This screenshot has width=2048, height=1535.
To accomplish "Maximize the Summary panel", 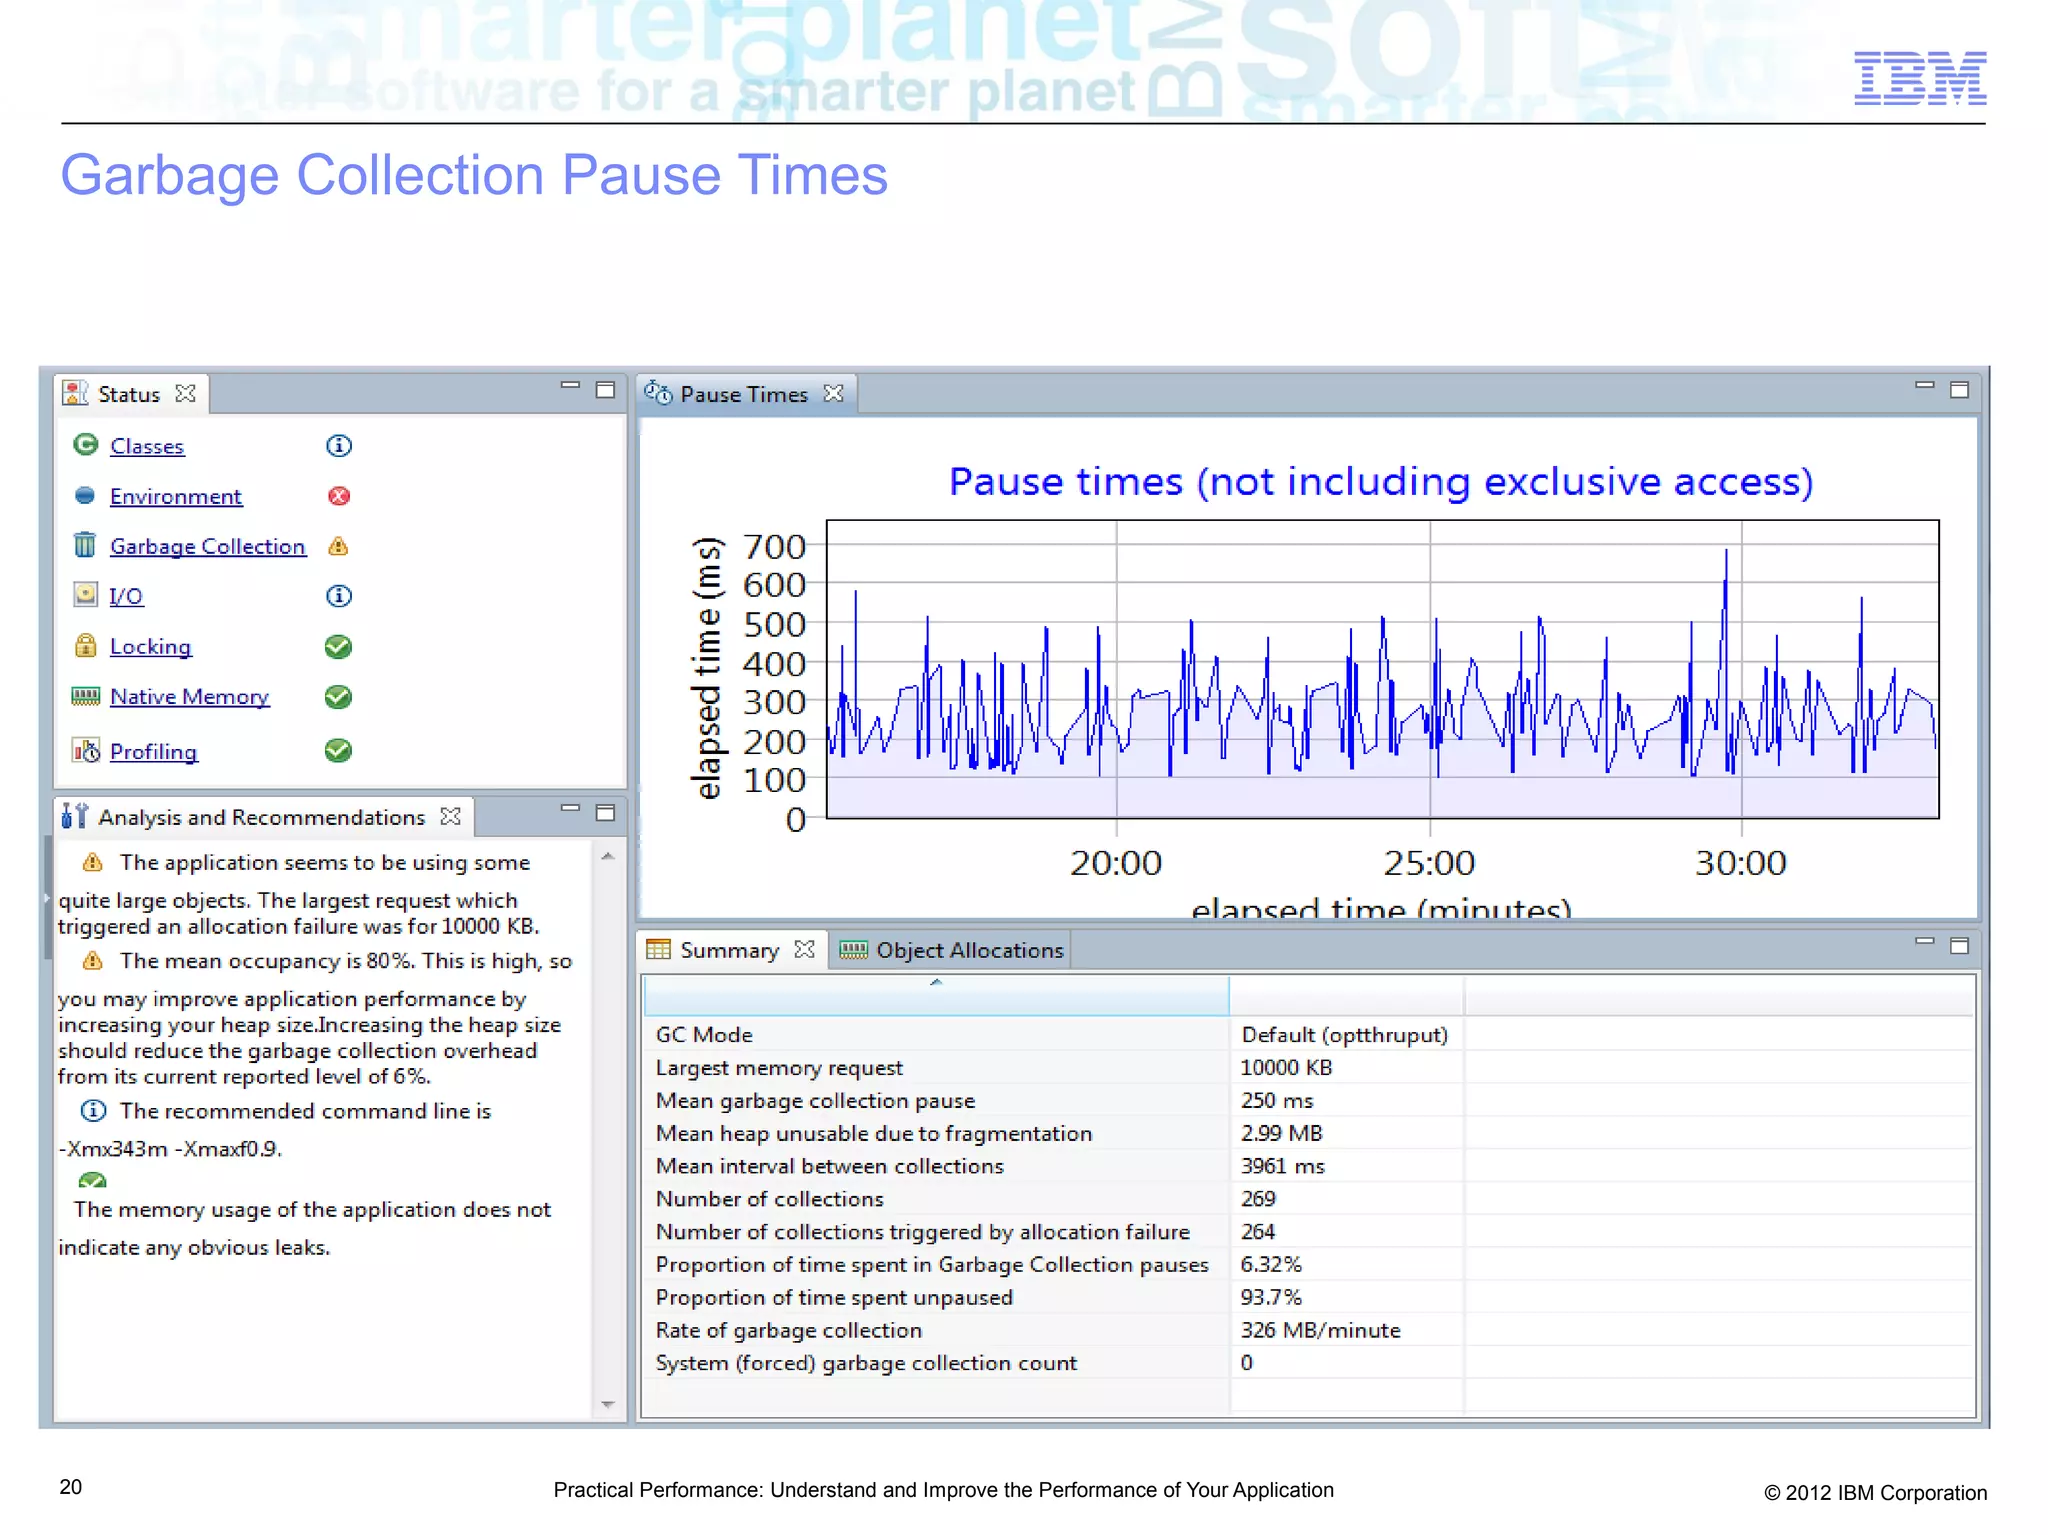I will point(1959,946).
